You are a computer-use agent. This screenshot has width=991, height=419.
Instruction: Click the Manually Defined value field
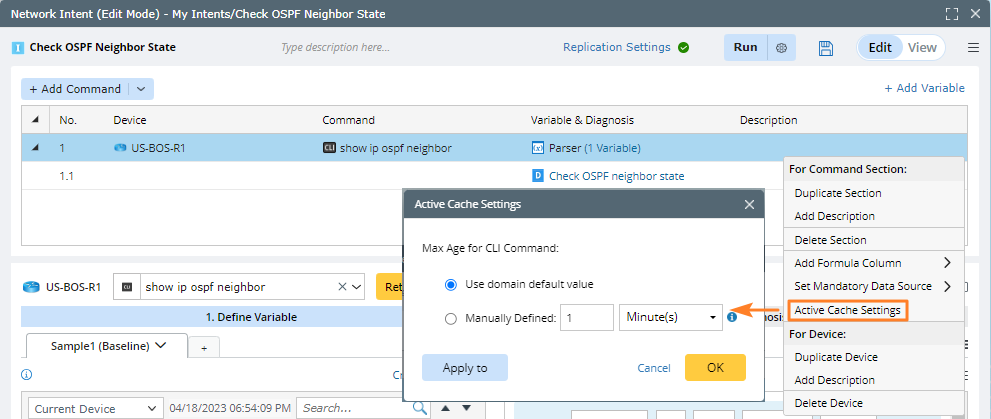pos(586,318)
